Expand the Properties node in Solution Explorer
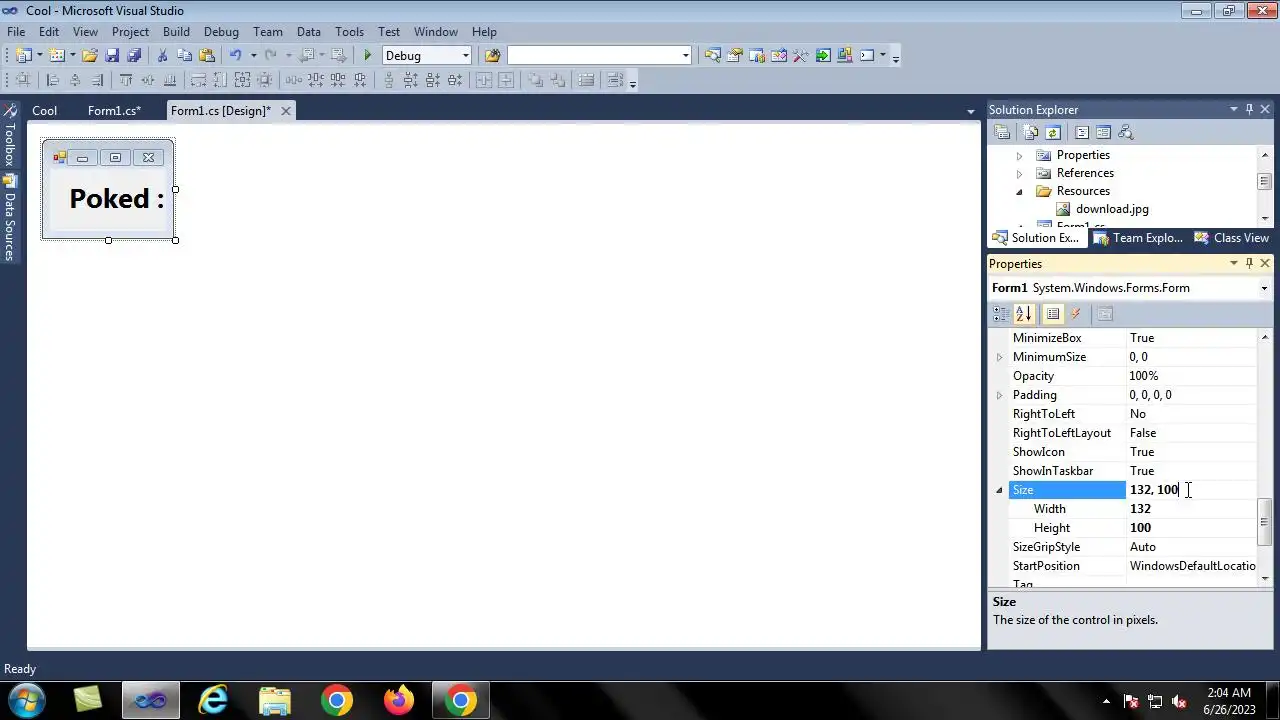The height and width of the screenshot is (720, 1280). [1019, 156]
